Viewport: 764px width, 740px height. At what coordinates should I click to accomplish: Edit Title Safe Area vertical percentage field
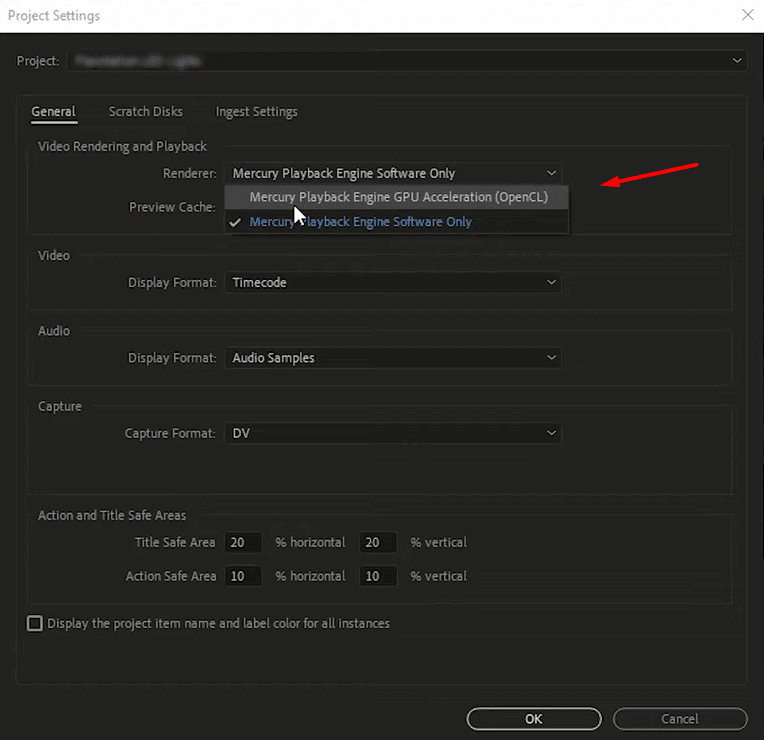pyautogui.click(x=378, y=543)
